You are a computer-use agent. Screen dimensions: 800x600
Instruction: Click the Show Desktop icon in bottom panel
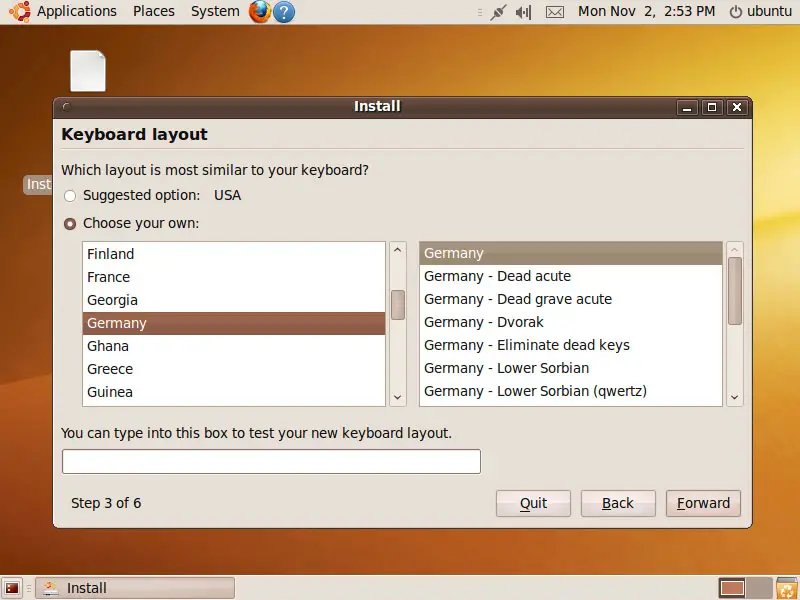pyautogui.click(x=12, y=588)
